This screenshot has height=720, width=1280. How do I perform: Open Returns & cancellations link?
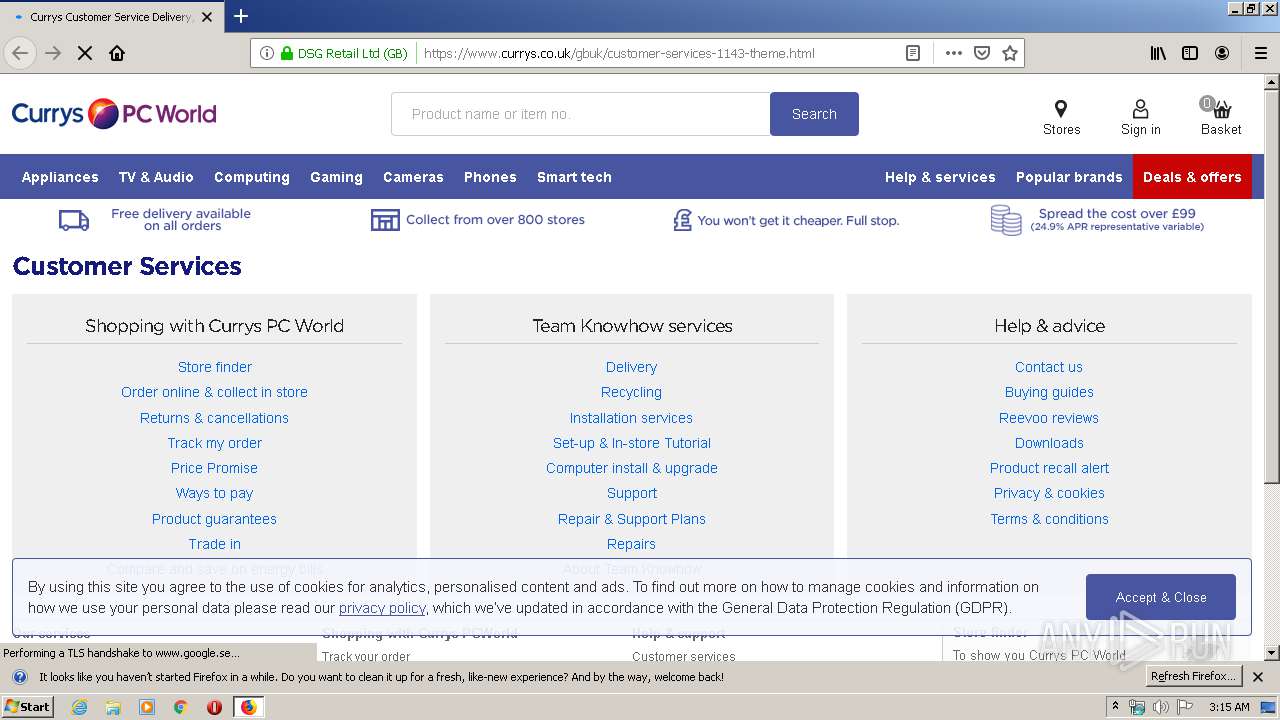215,418
